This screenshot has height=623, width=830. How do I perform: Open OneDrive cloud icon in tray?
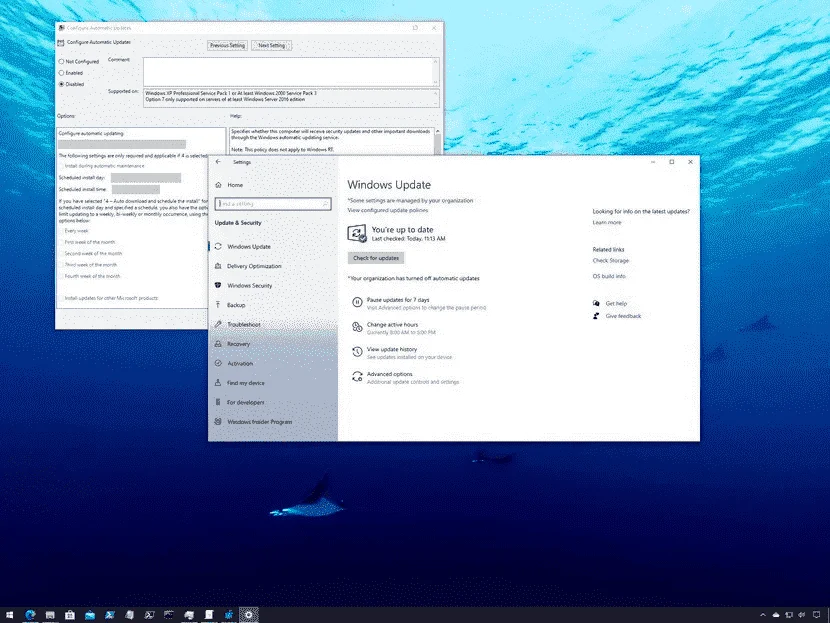point(776,615)
